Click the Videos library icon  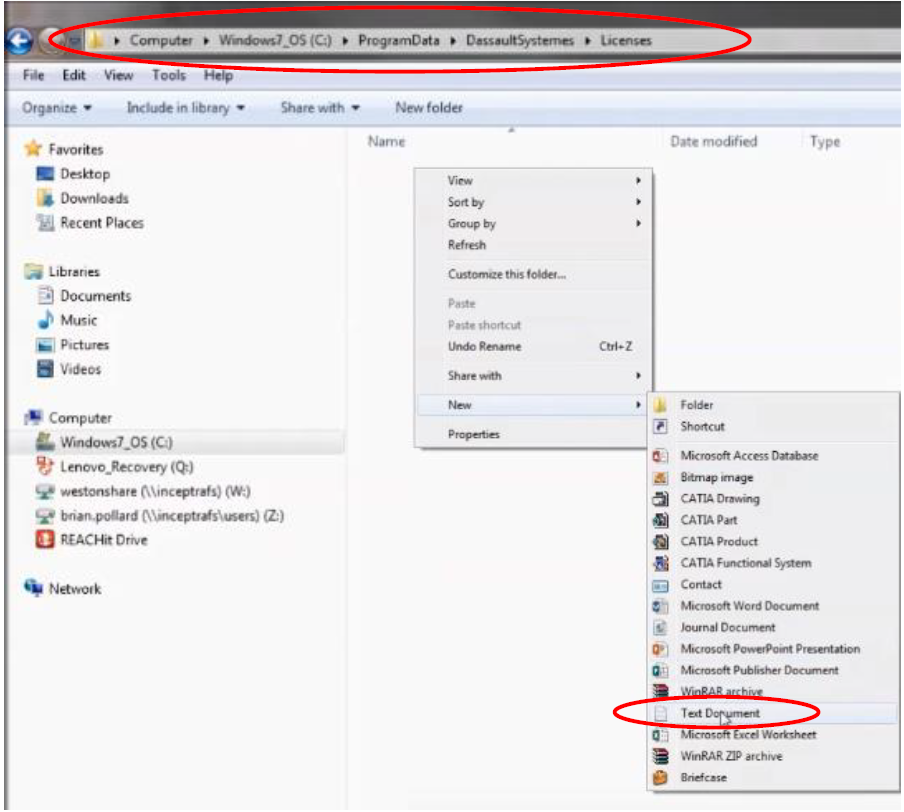click(x=45, y=369)
